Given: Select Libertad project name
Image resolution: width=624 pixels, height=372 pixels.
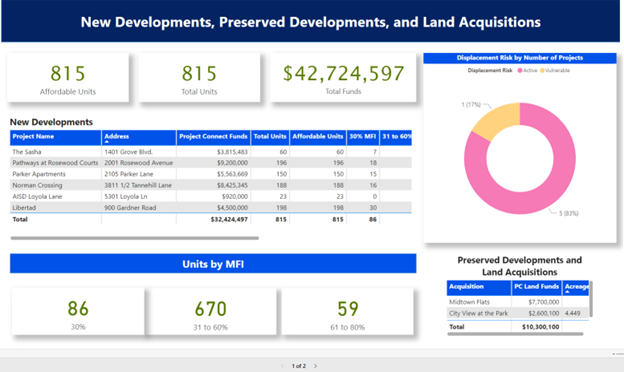Looking at the screenshot, I should point(24,207).
